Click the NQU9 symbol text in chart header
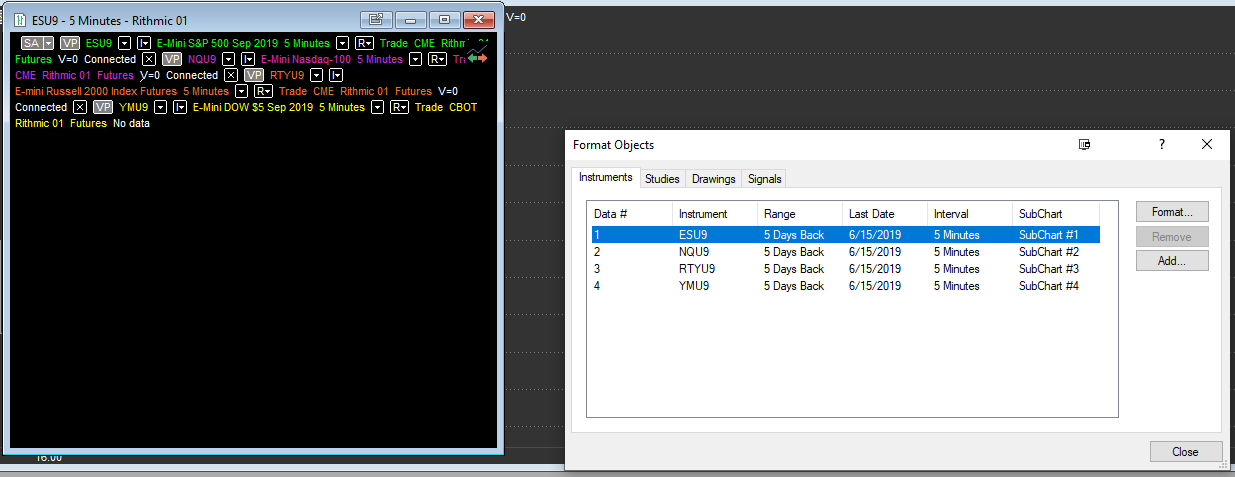Viewport: 1235px width, 477px height. point(202,59)
